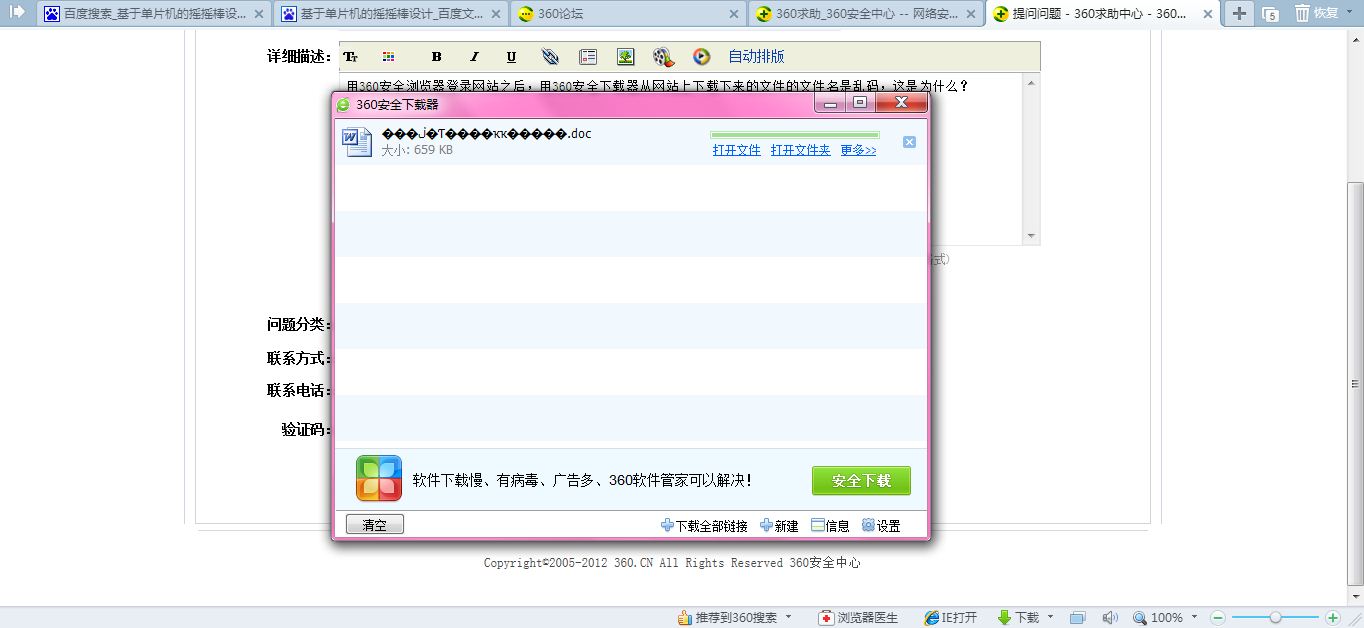
Task: Click the 自动排版 auto-format link
Action: click(x=756, y=57)
